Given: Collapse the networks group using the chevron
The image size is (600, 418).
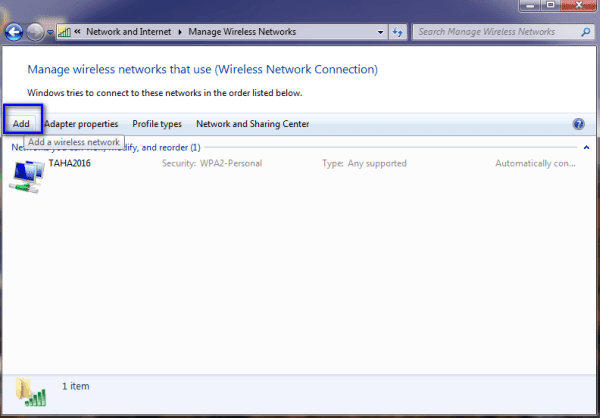Looking at the screenshot, I should (585, 148).
